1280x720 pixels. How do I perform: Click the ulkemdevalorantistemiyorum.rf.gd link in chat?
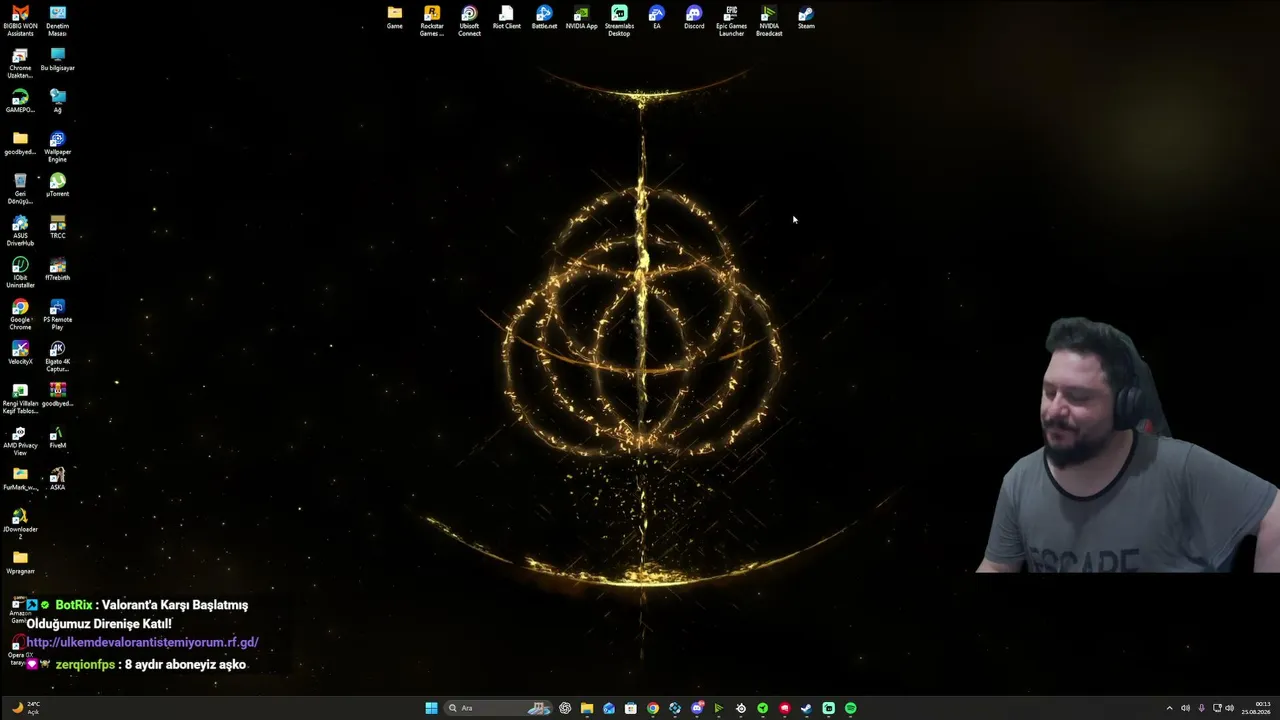click(x=142, y=642)
